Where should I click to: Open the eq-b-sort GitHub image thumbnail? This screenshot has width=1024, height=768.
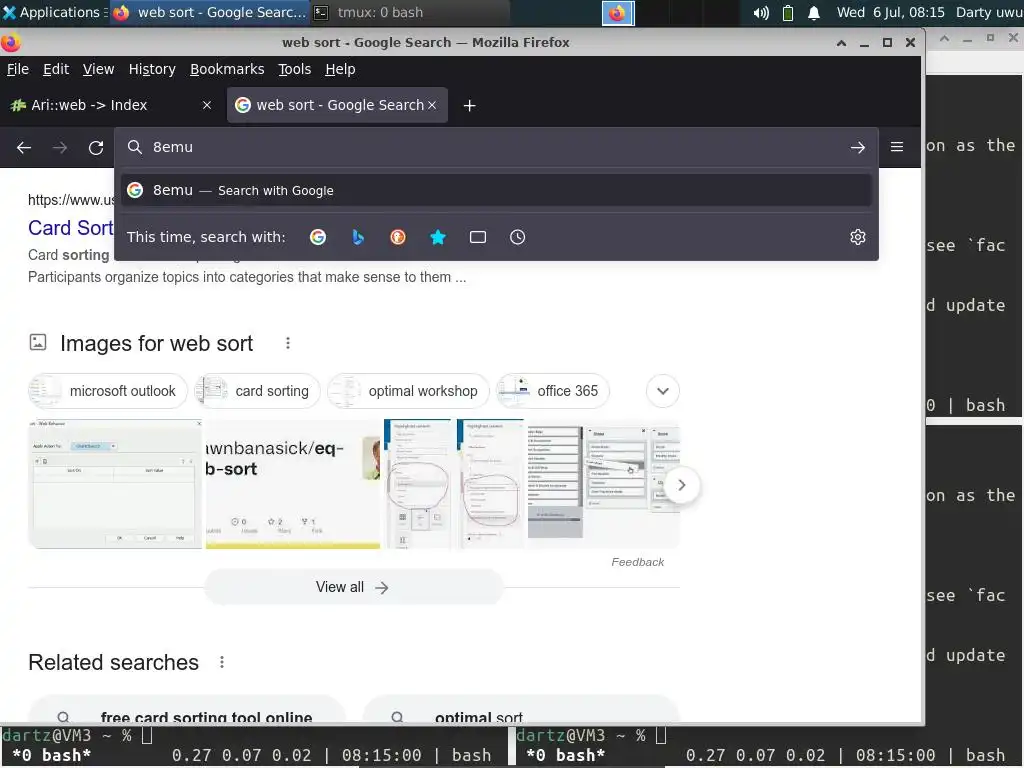pyautogui.click(x=293, y=483)
